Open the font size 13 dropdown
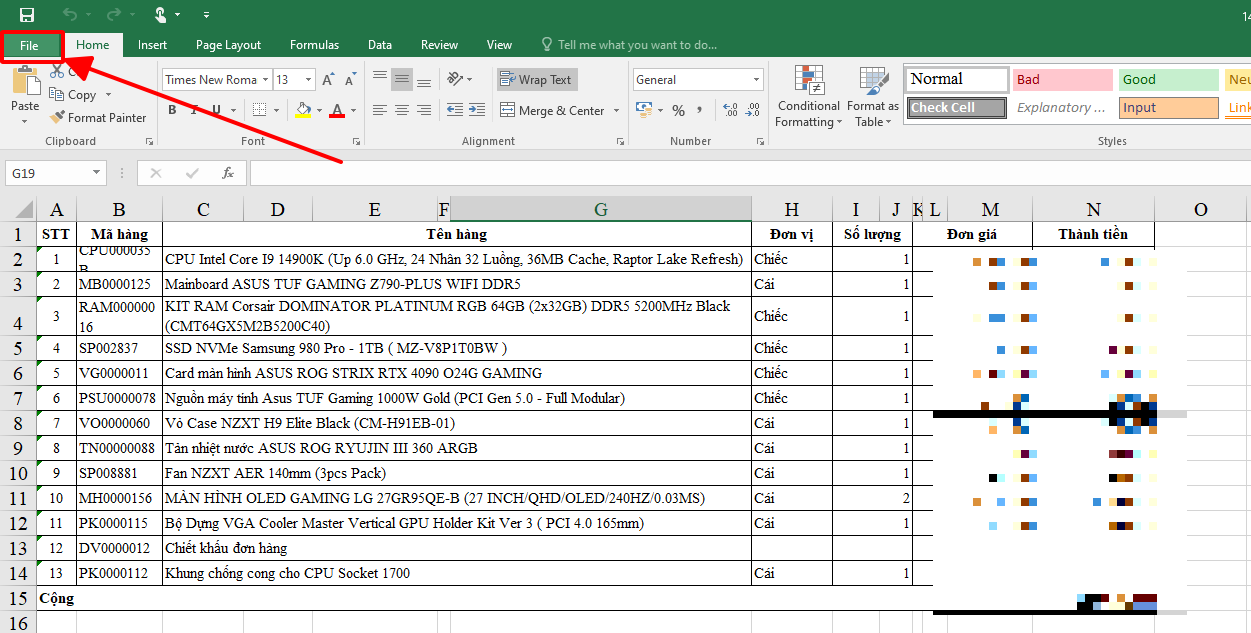The width and height of the screenshot is (1251, 633). (x=308, y=80)
